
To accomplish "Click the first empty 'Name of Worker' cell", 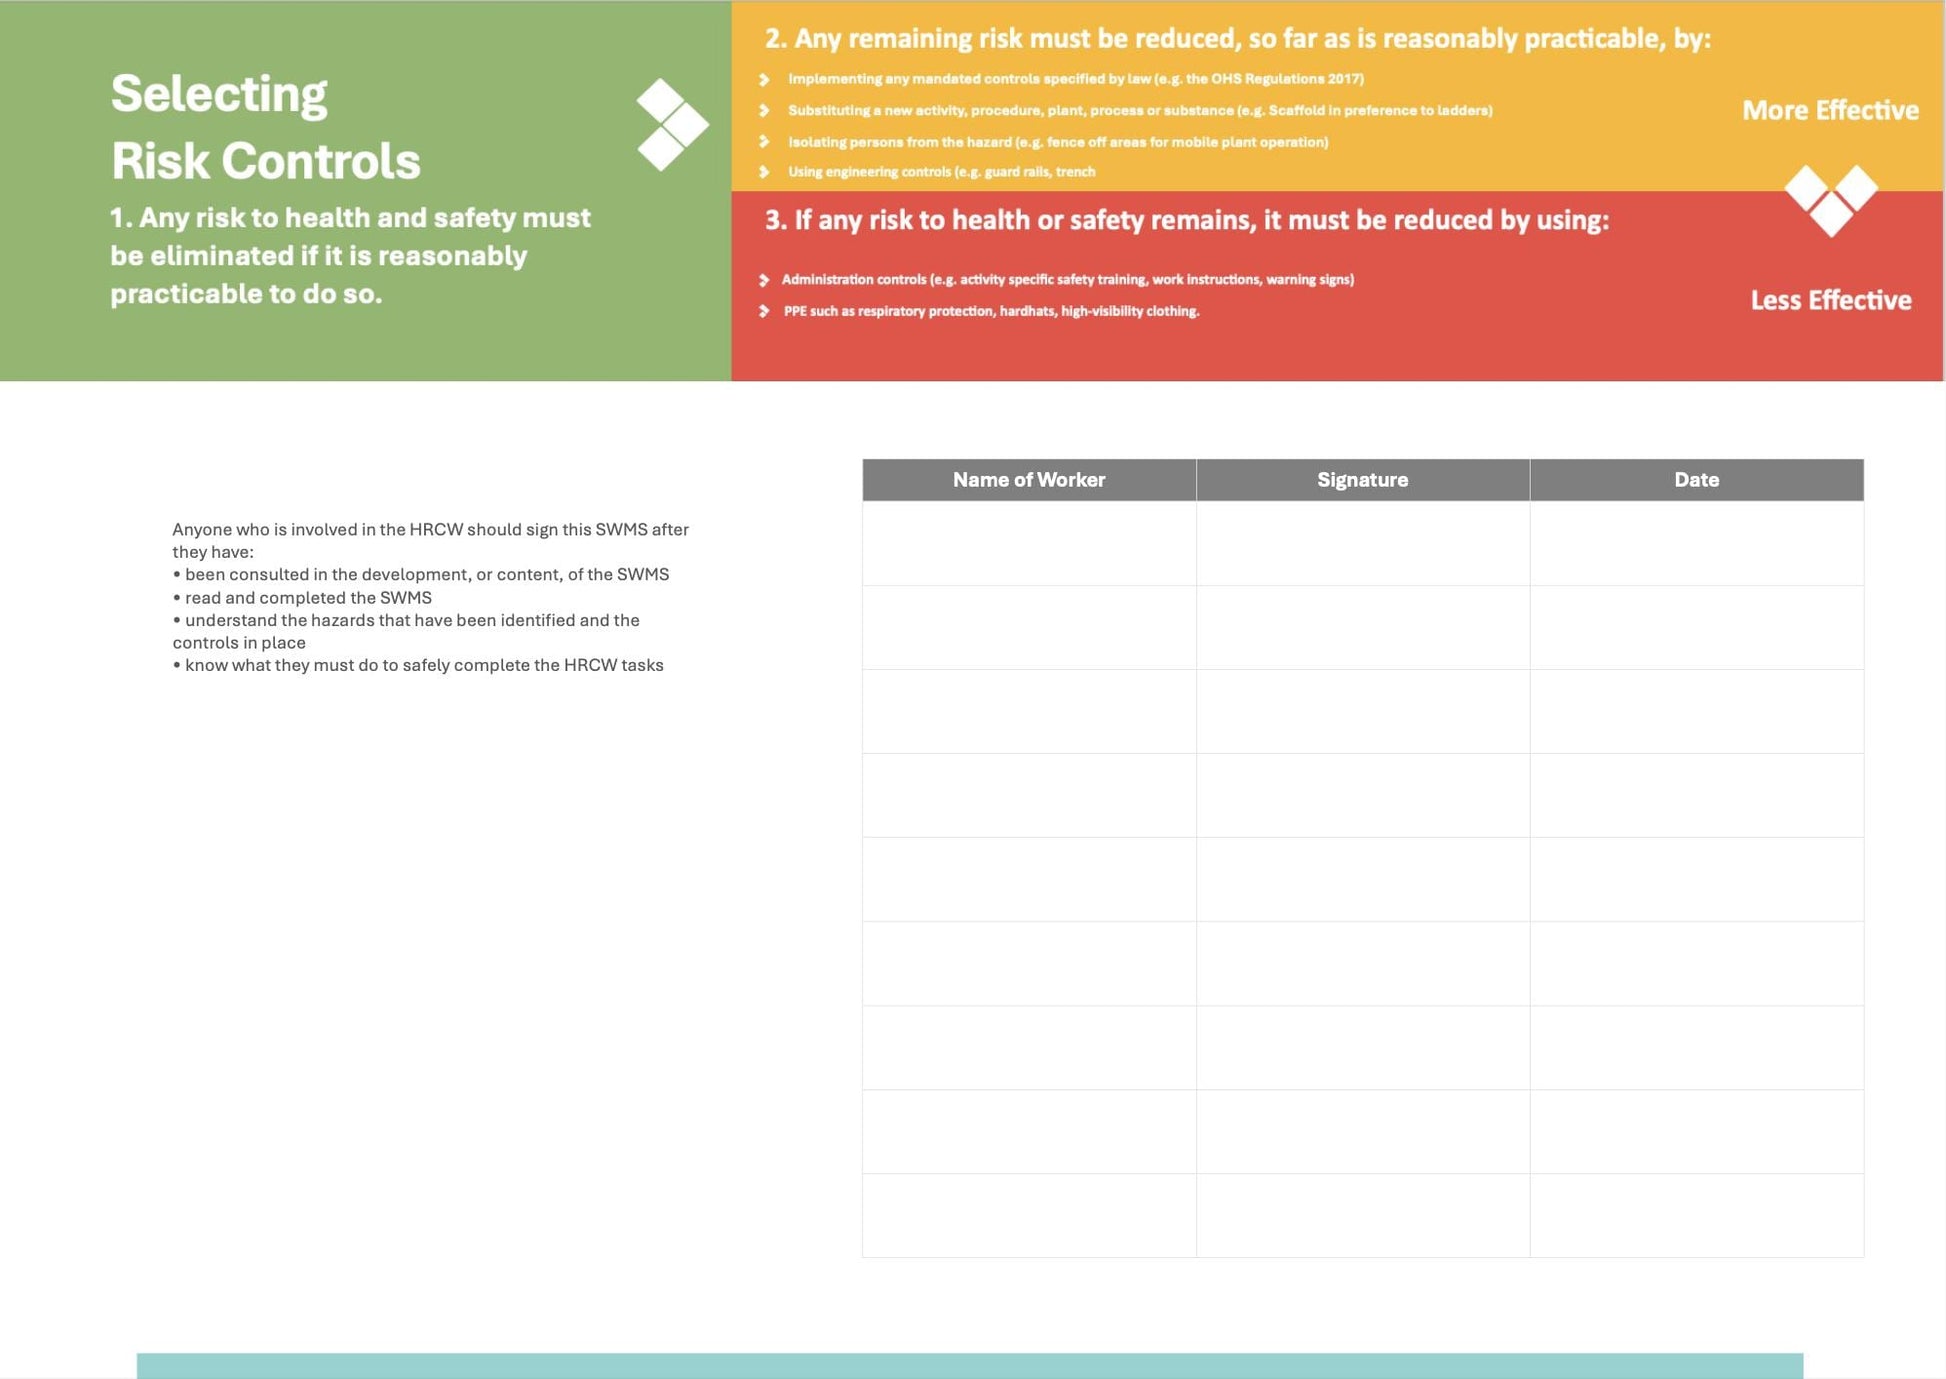I will point(1029,543).
